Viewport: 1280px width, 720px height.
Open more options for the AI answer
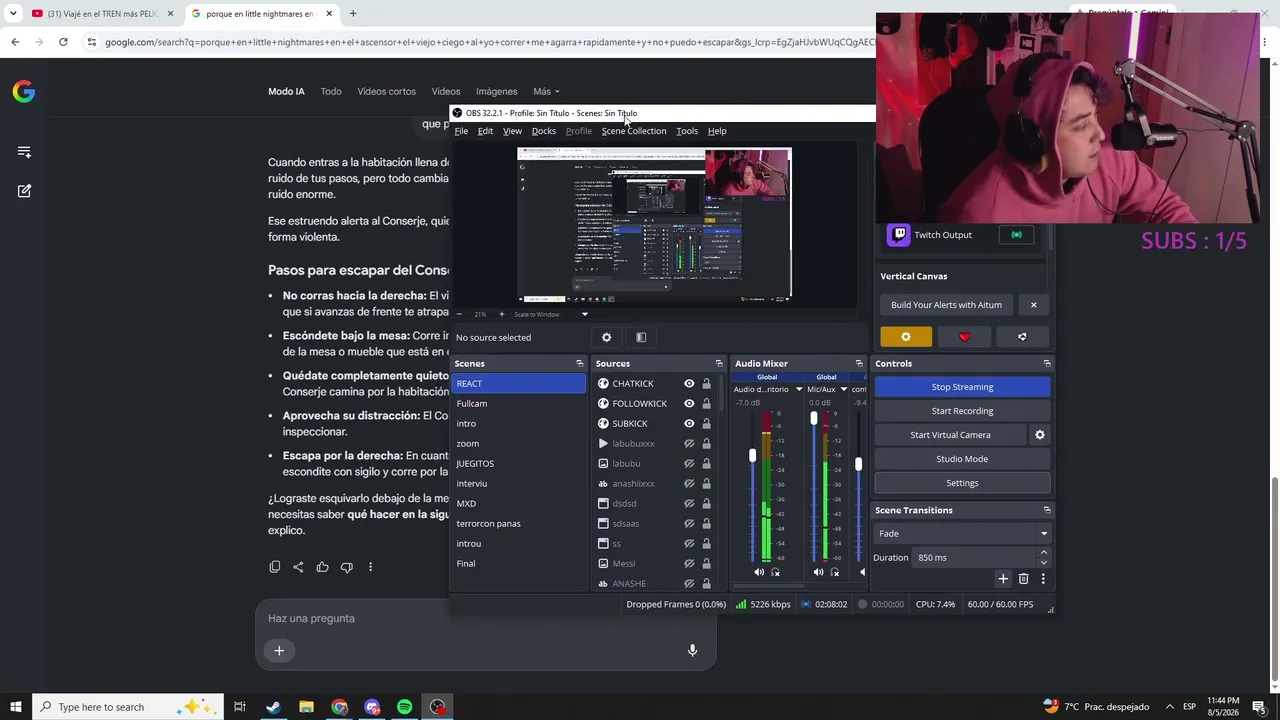click(370, 567)
